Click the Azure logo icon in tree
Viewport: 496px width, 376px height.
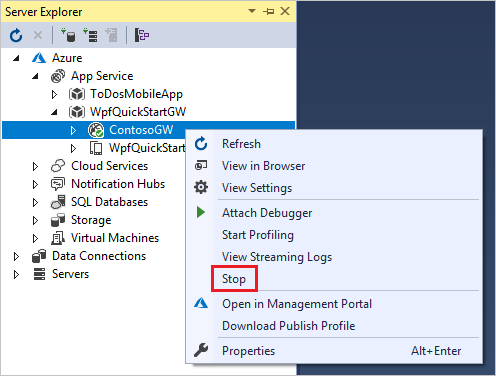point(39,58)
